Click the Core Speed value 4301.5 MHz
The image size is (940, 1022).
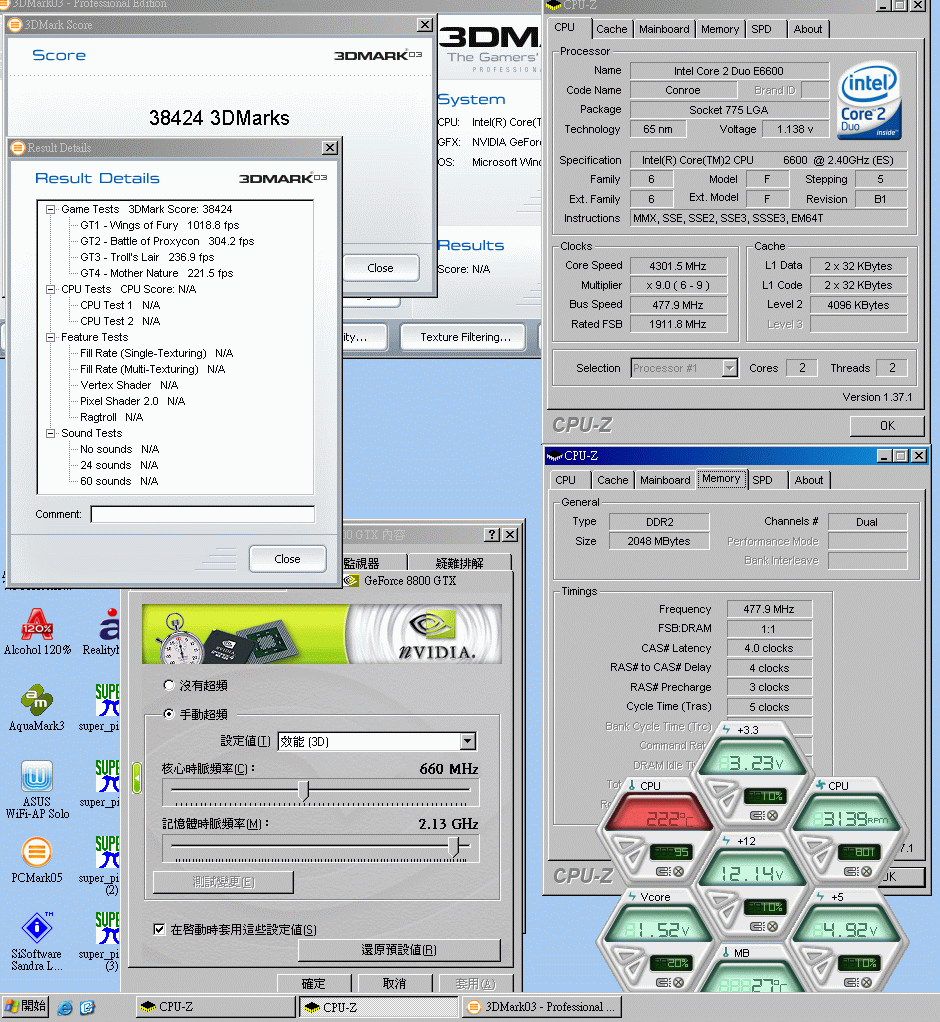678,266
